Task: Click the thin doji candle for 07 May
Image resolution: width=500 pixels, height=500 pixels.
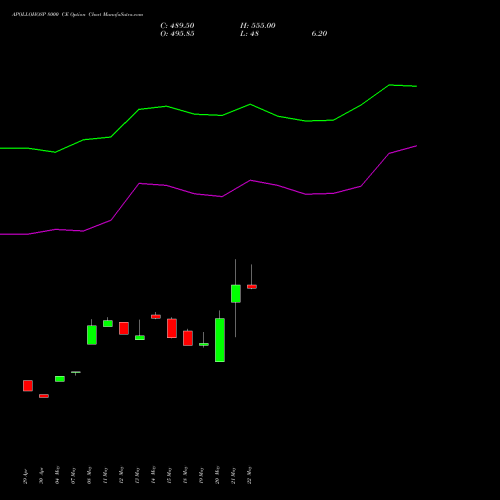Action: click(x=76, y=372)
